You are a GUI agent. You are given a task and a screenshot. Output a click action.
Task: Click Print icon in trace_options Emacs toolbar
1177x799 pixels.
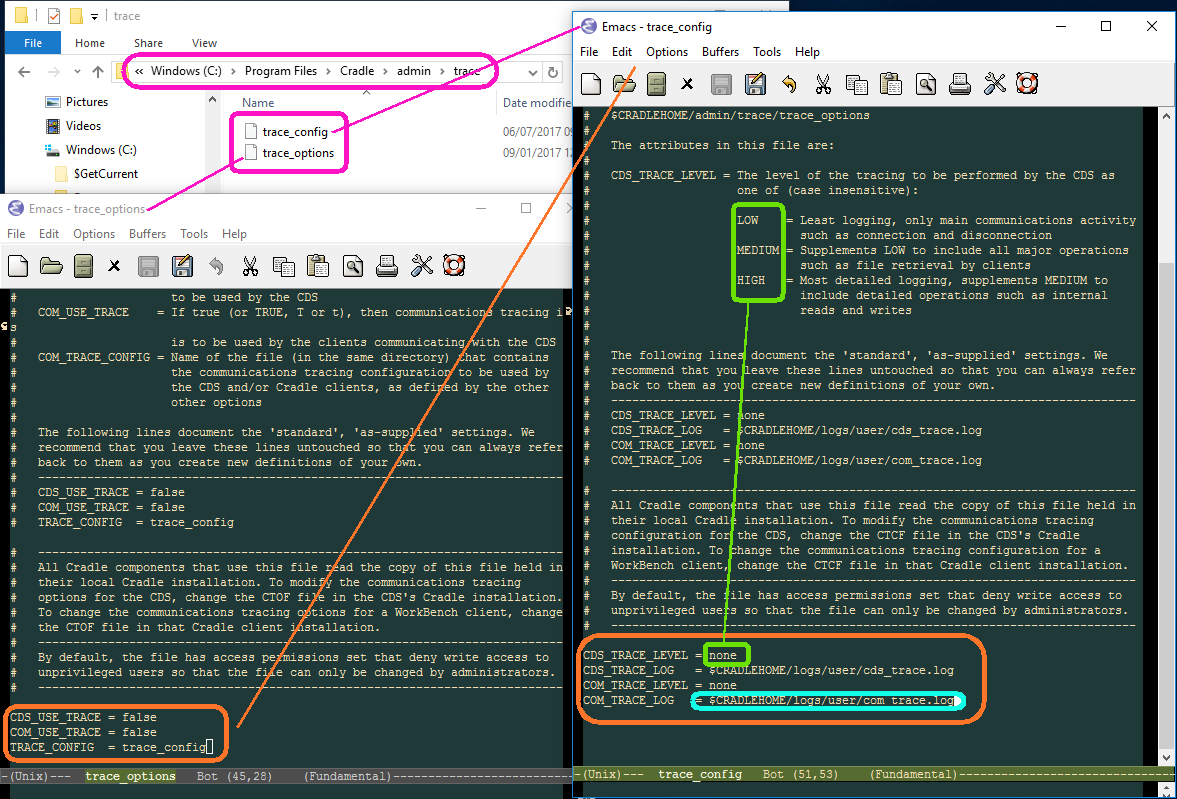click(387, 266)
